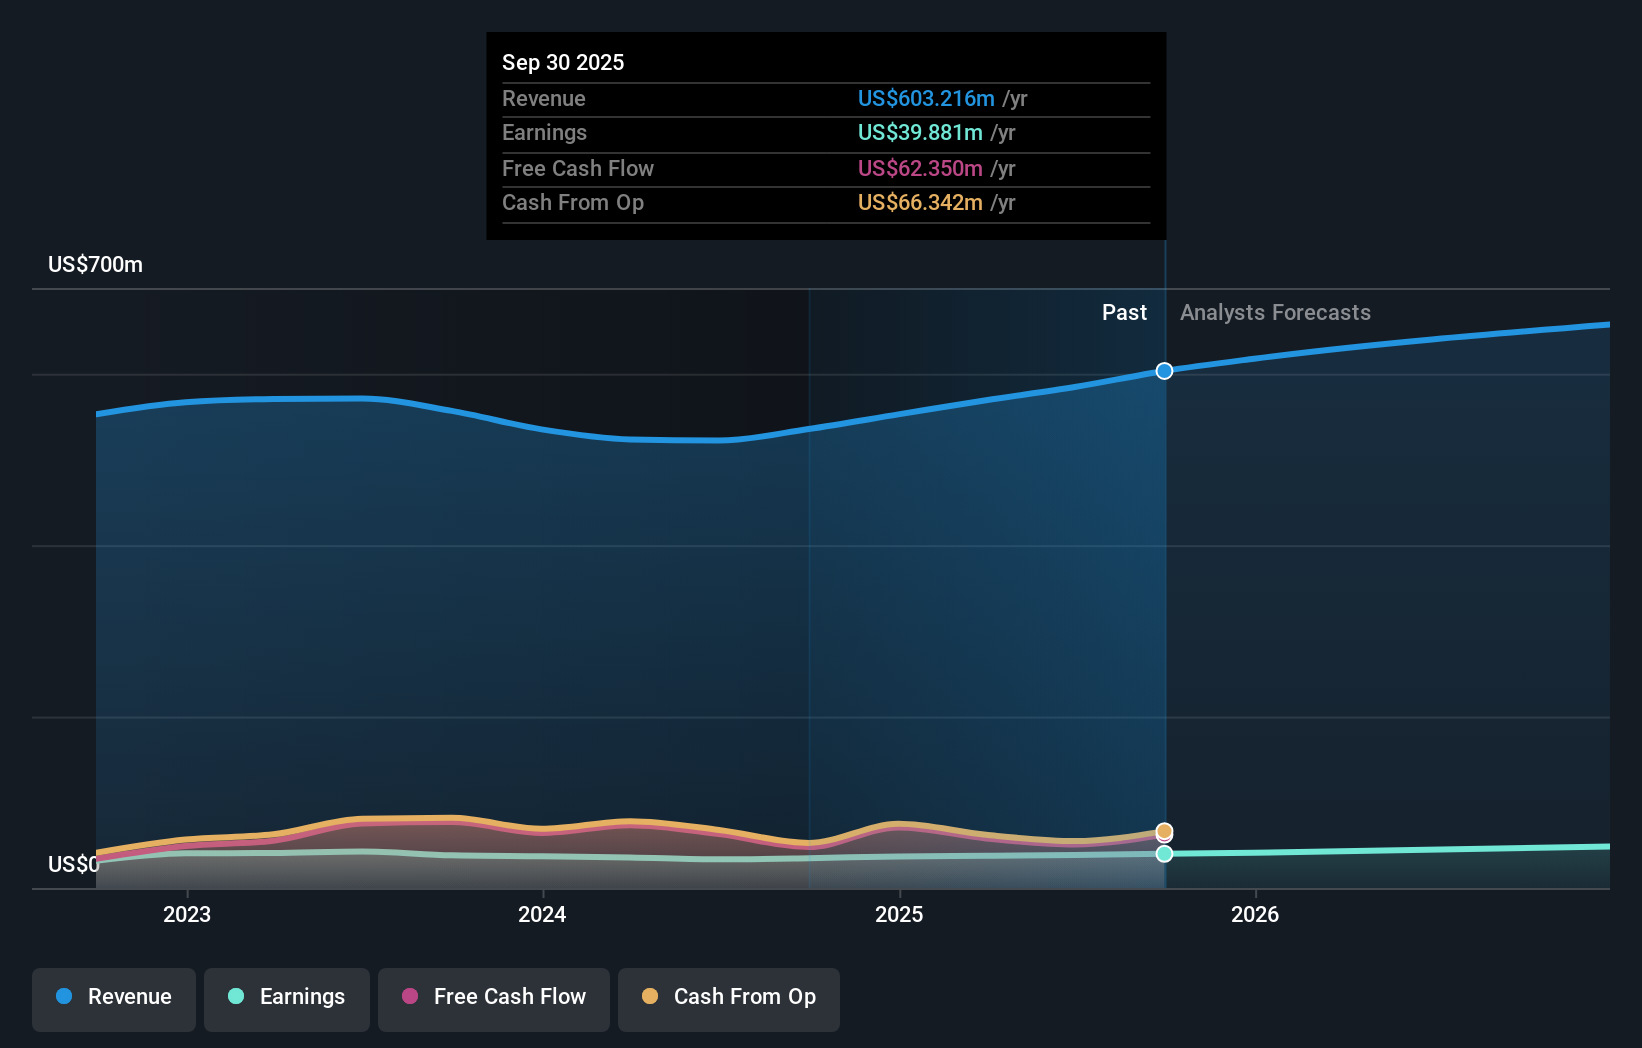Click the orange Cash From Op legend dot
Image resolution: width=1642 pixels, height=1048 pixels.
pyautogui.click(x=650, y=997)
